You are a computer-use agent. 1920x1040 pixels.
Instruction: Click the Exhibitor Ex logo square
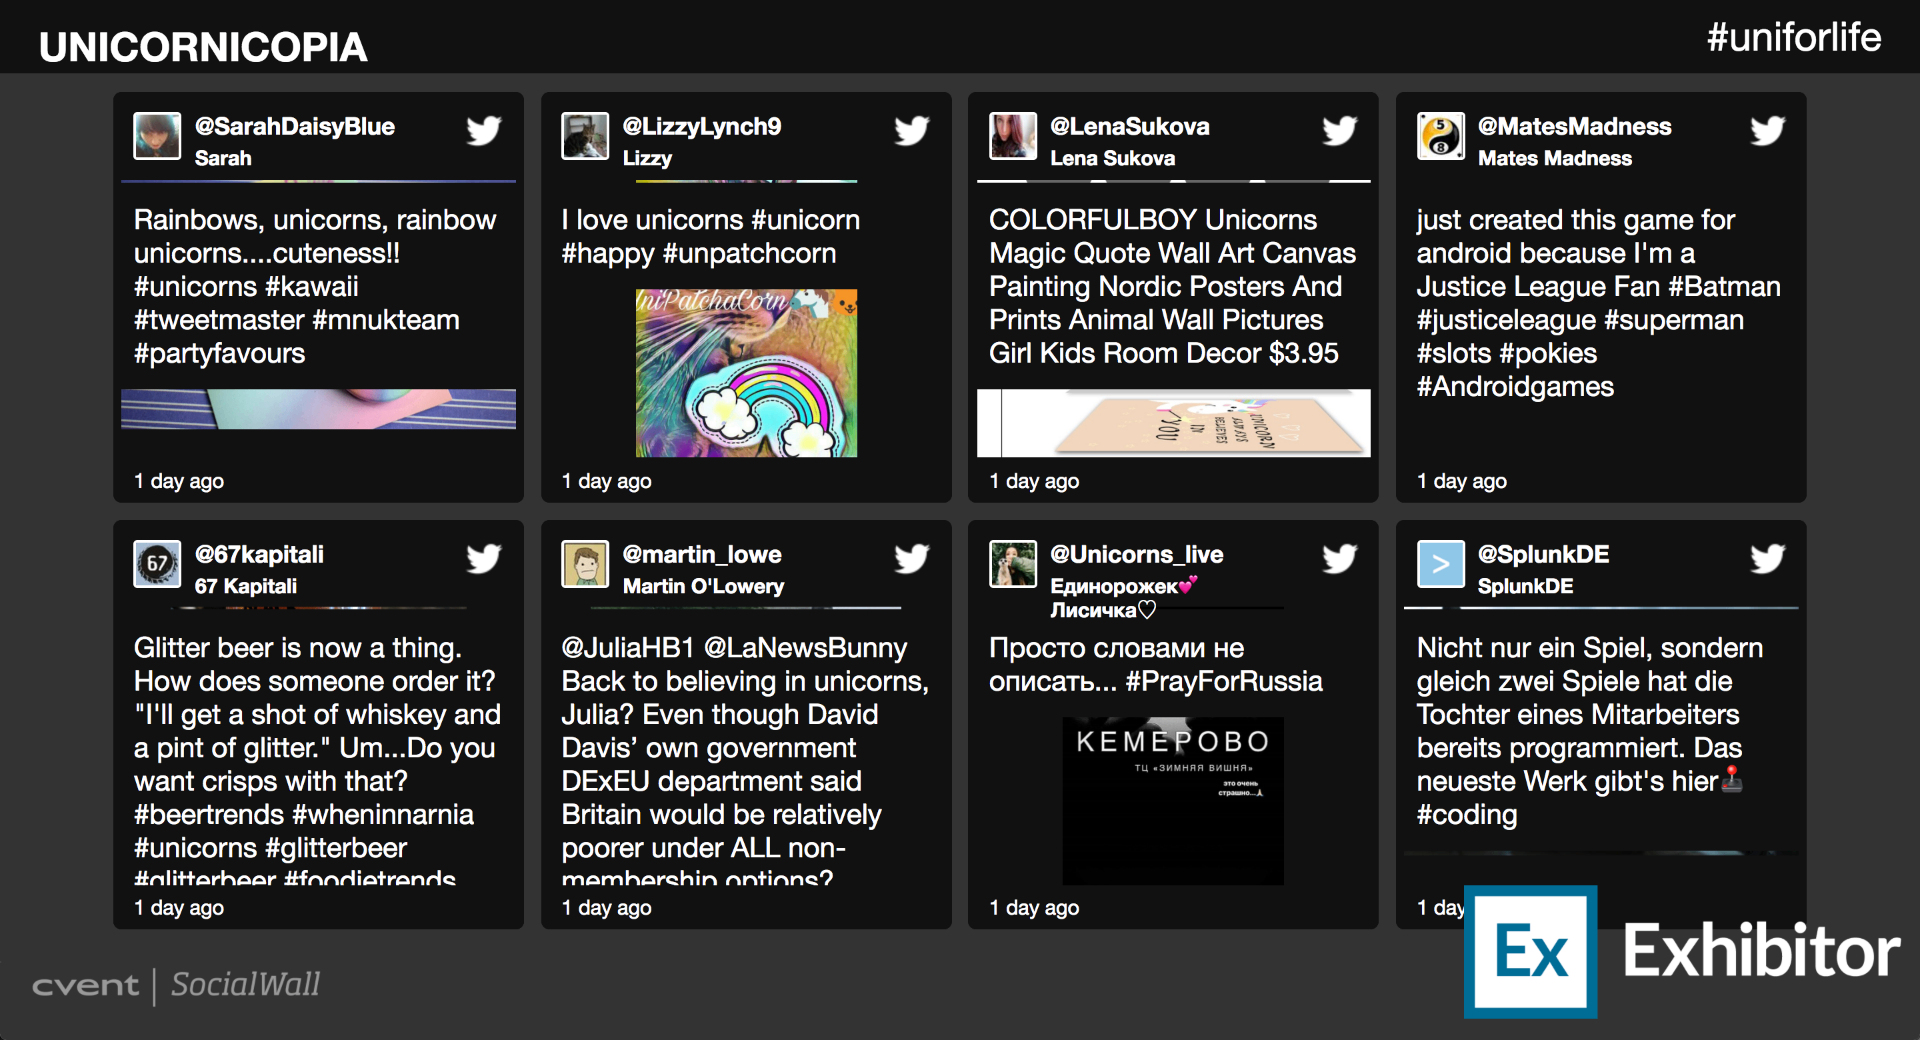[1531, 951]
